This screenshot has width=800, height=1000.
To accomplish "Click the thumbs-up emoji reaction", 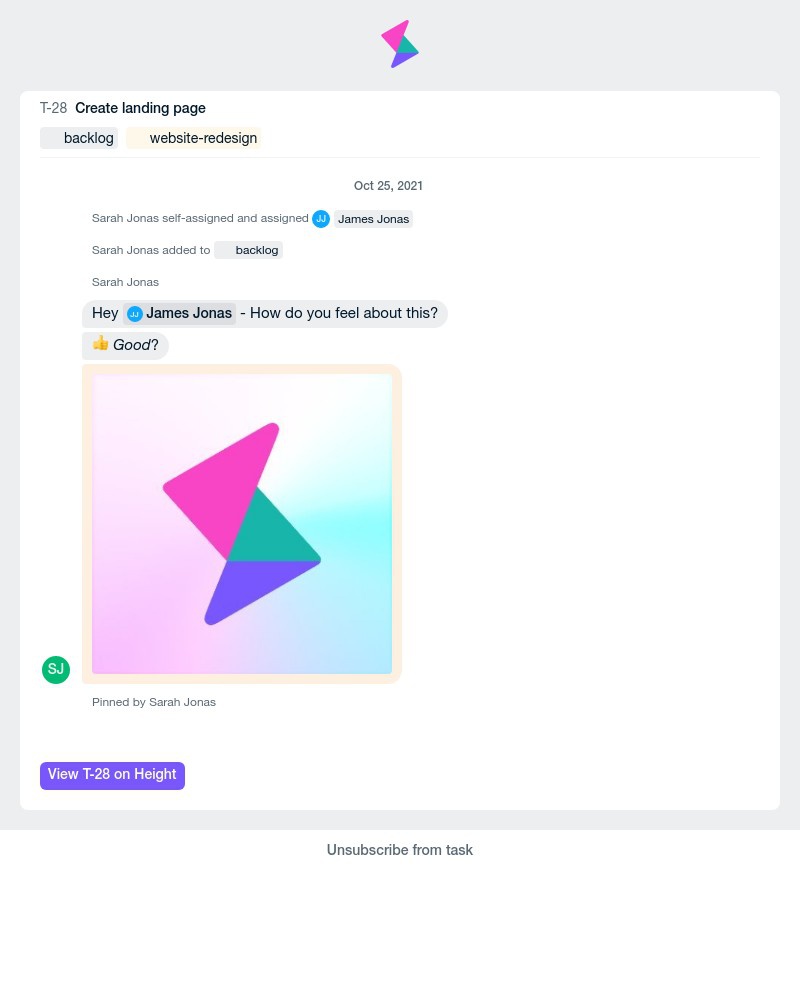I will 100,344.
